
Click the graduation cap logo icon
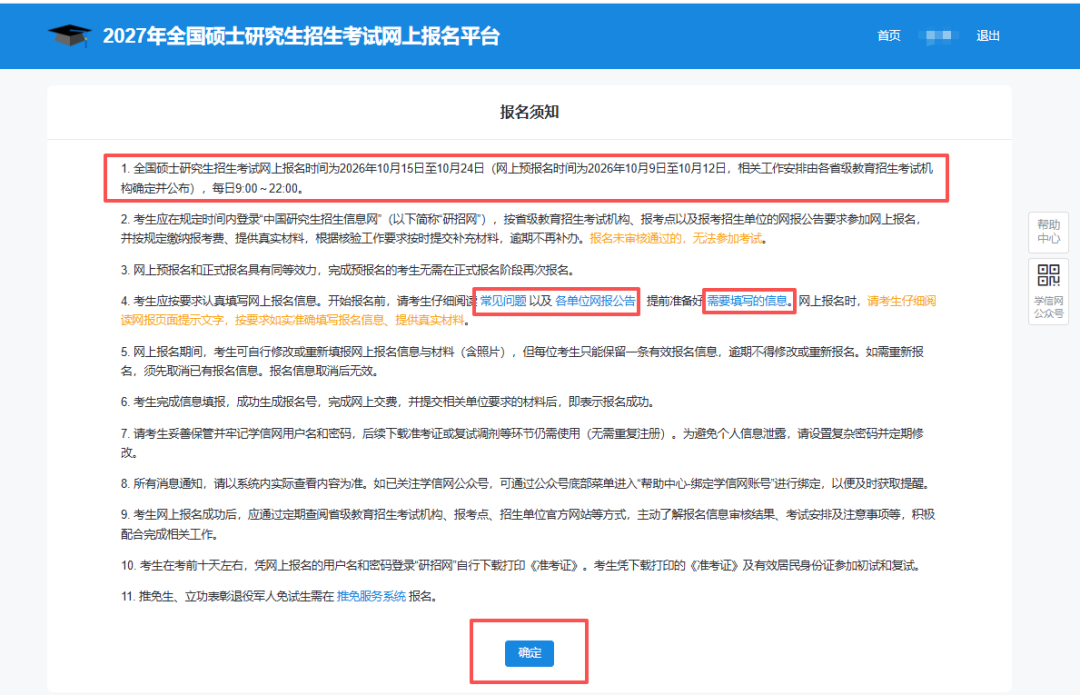(x=69, y=35)
